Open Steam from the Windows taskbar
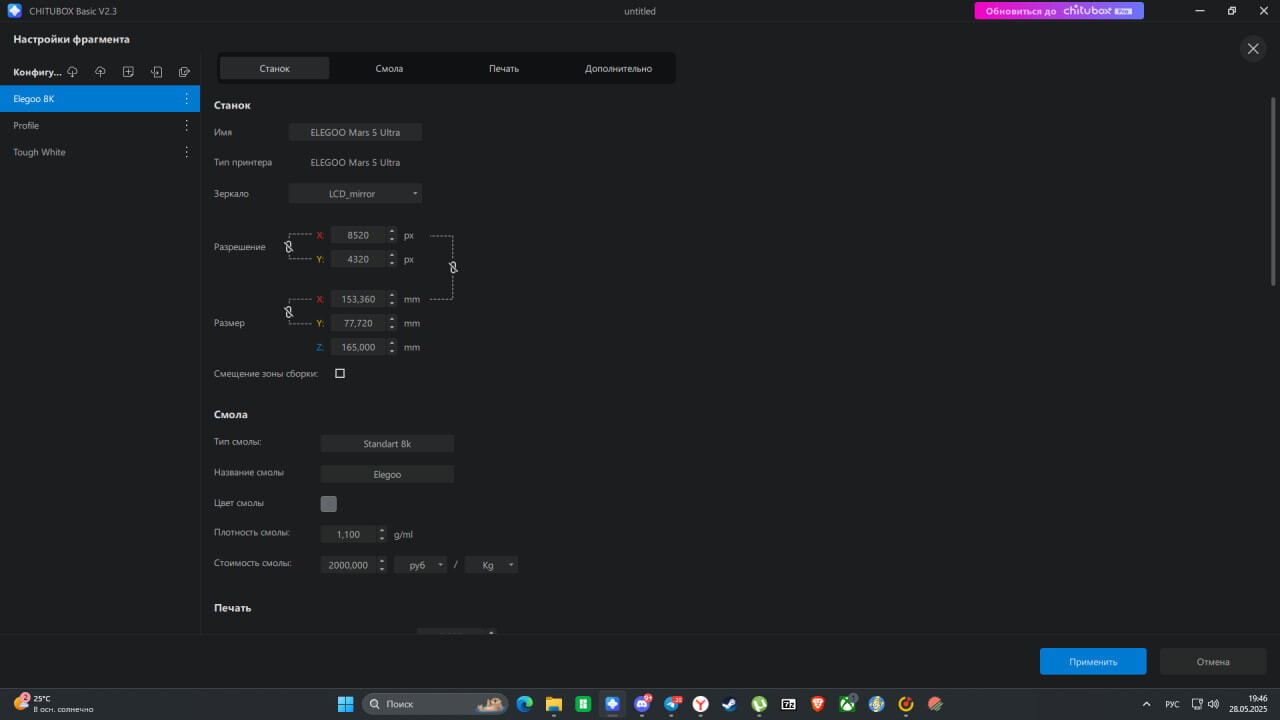 tap(730, 704)
